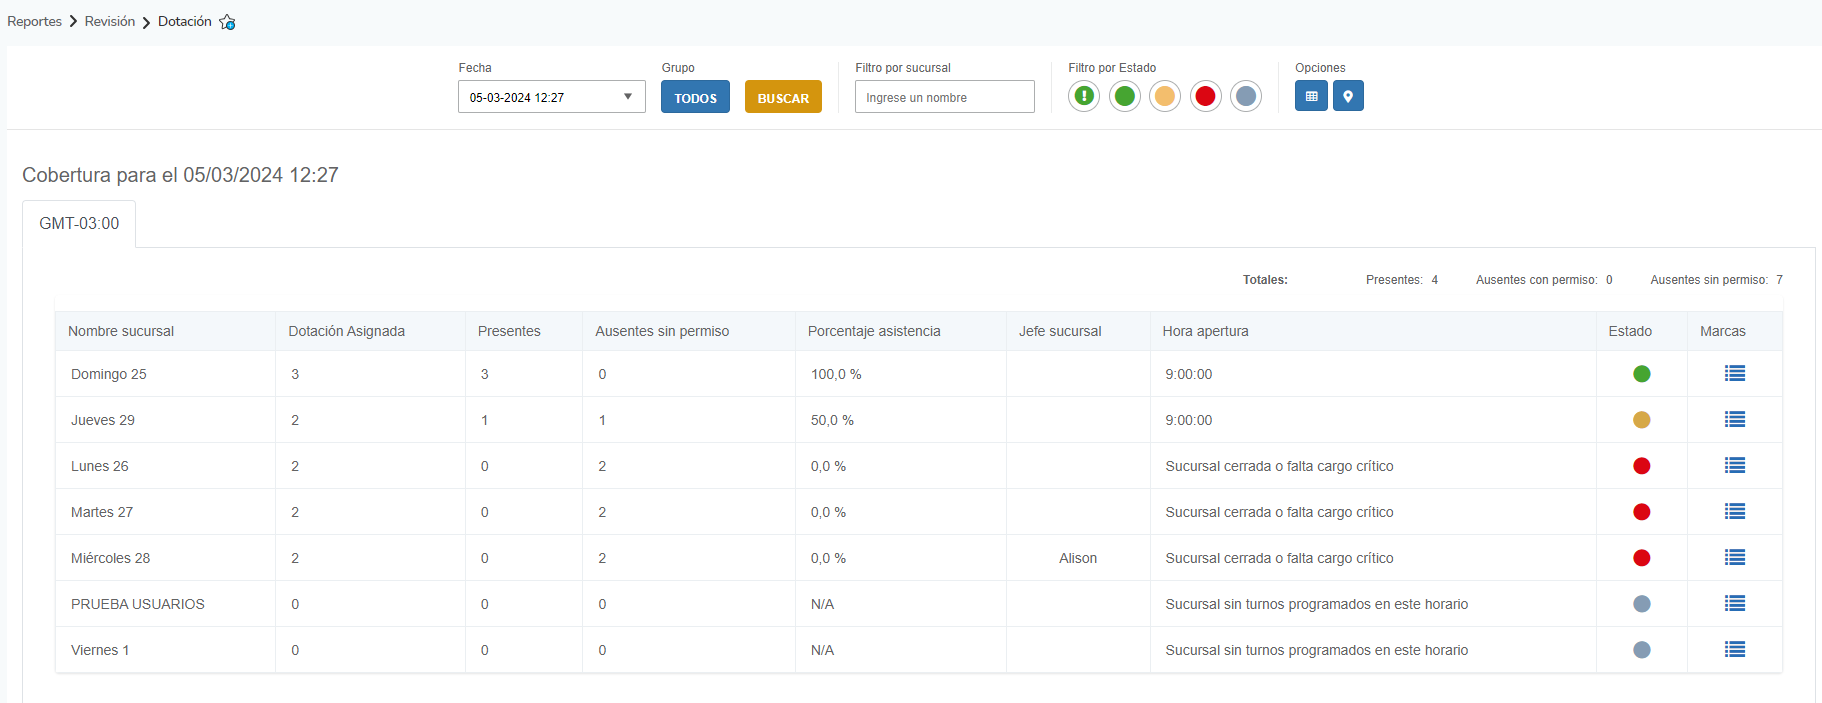Click the table view options icon
1822x703 pixels.
1311,97
